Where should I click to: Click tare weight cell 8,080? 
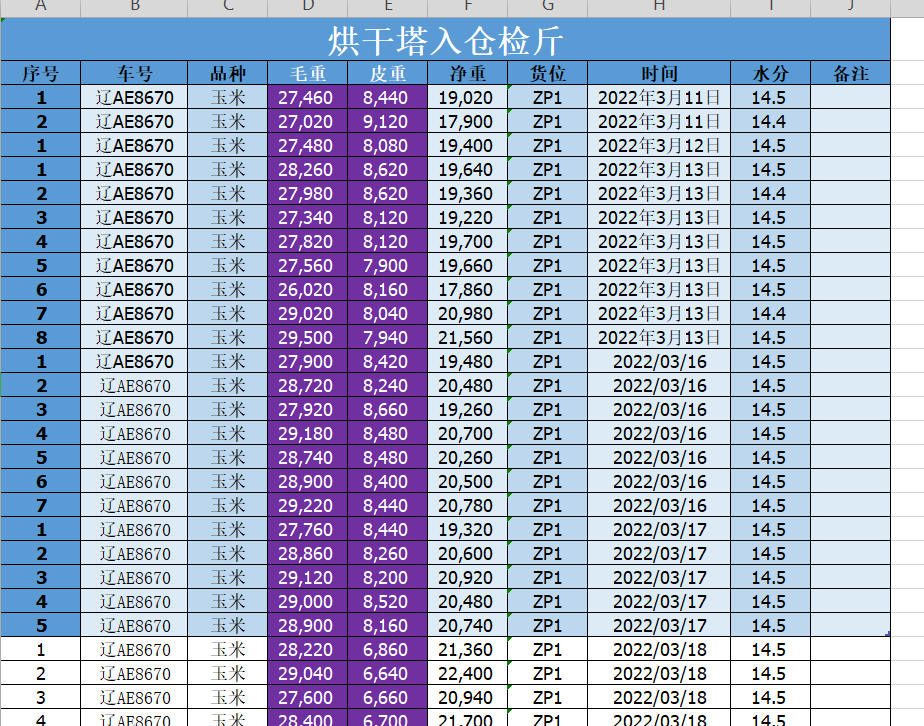[x=388, y=146]
